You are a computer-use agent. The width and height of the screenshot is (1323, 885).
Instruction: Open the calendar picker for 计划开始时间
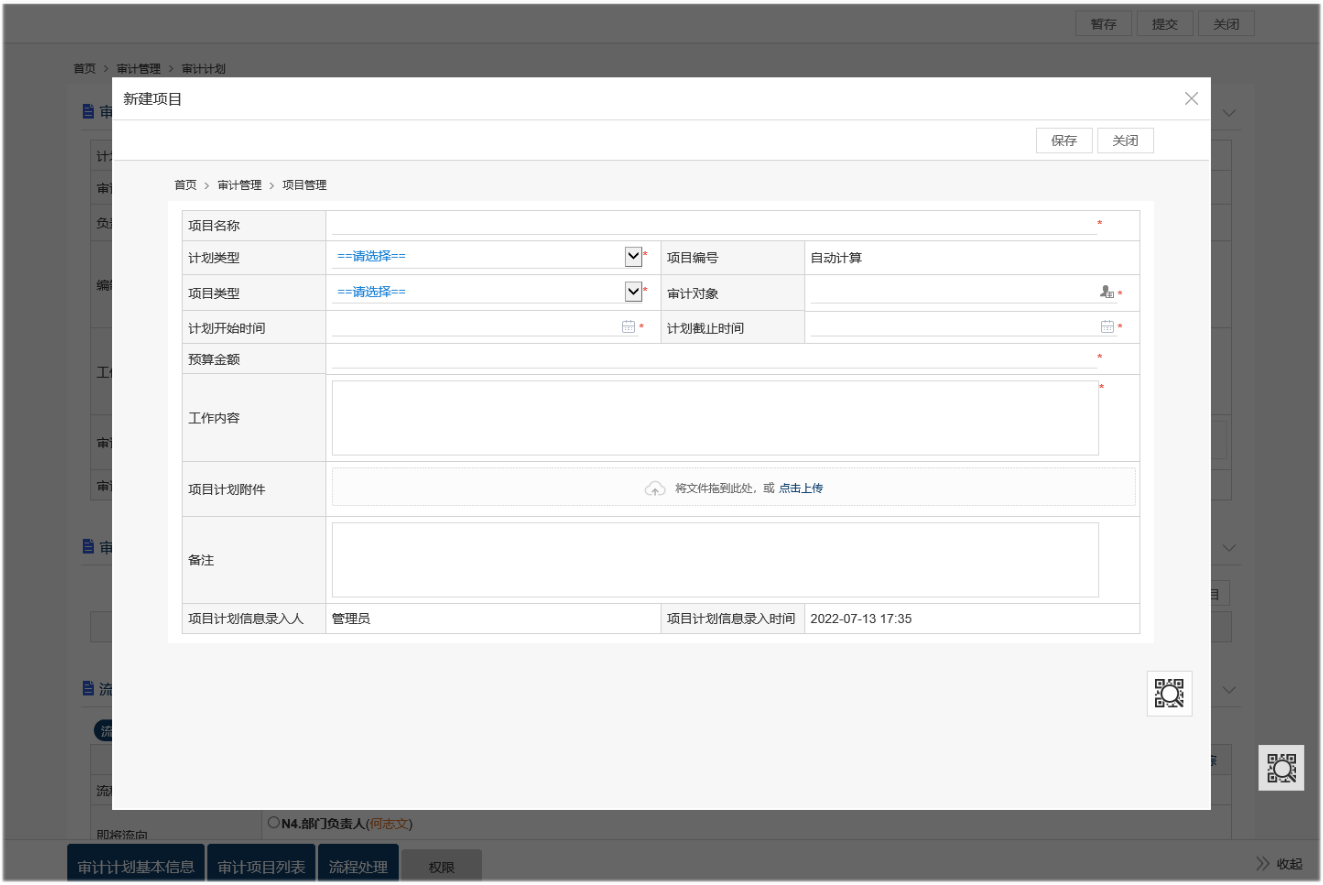tap(628, 326)
